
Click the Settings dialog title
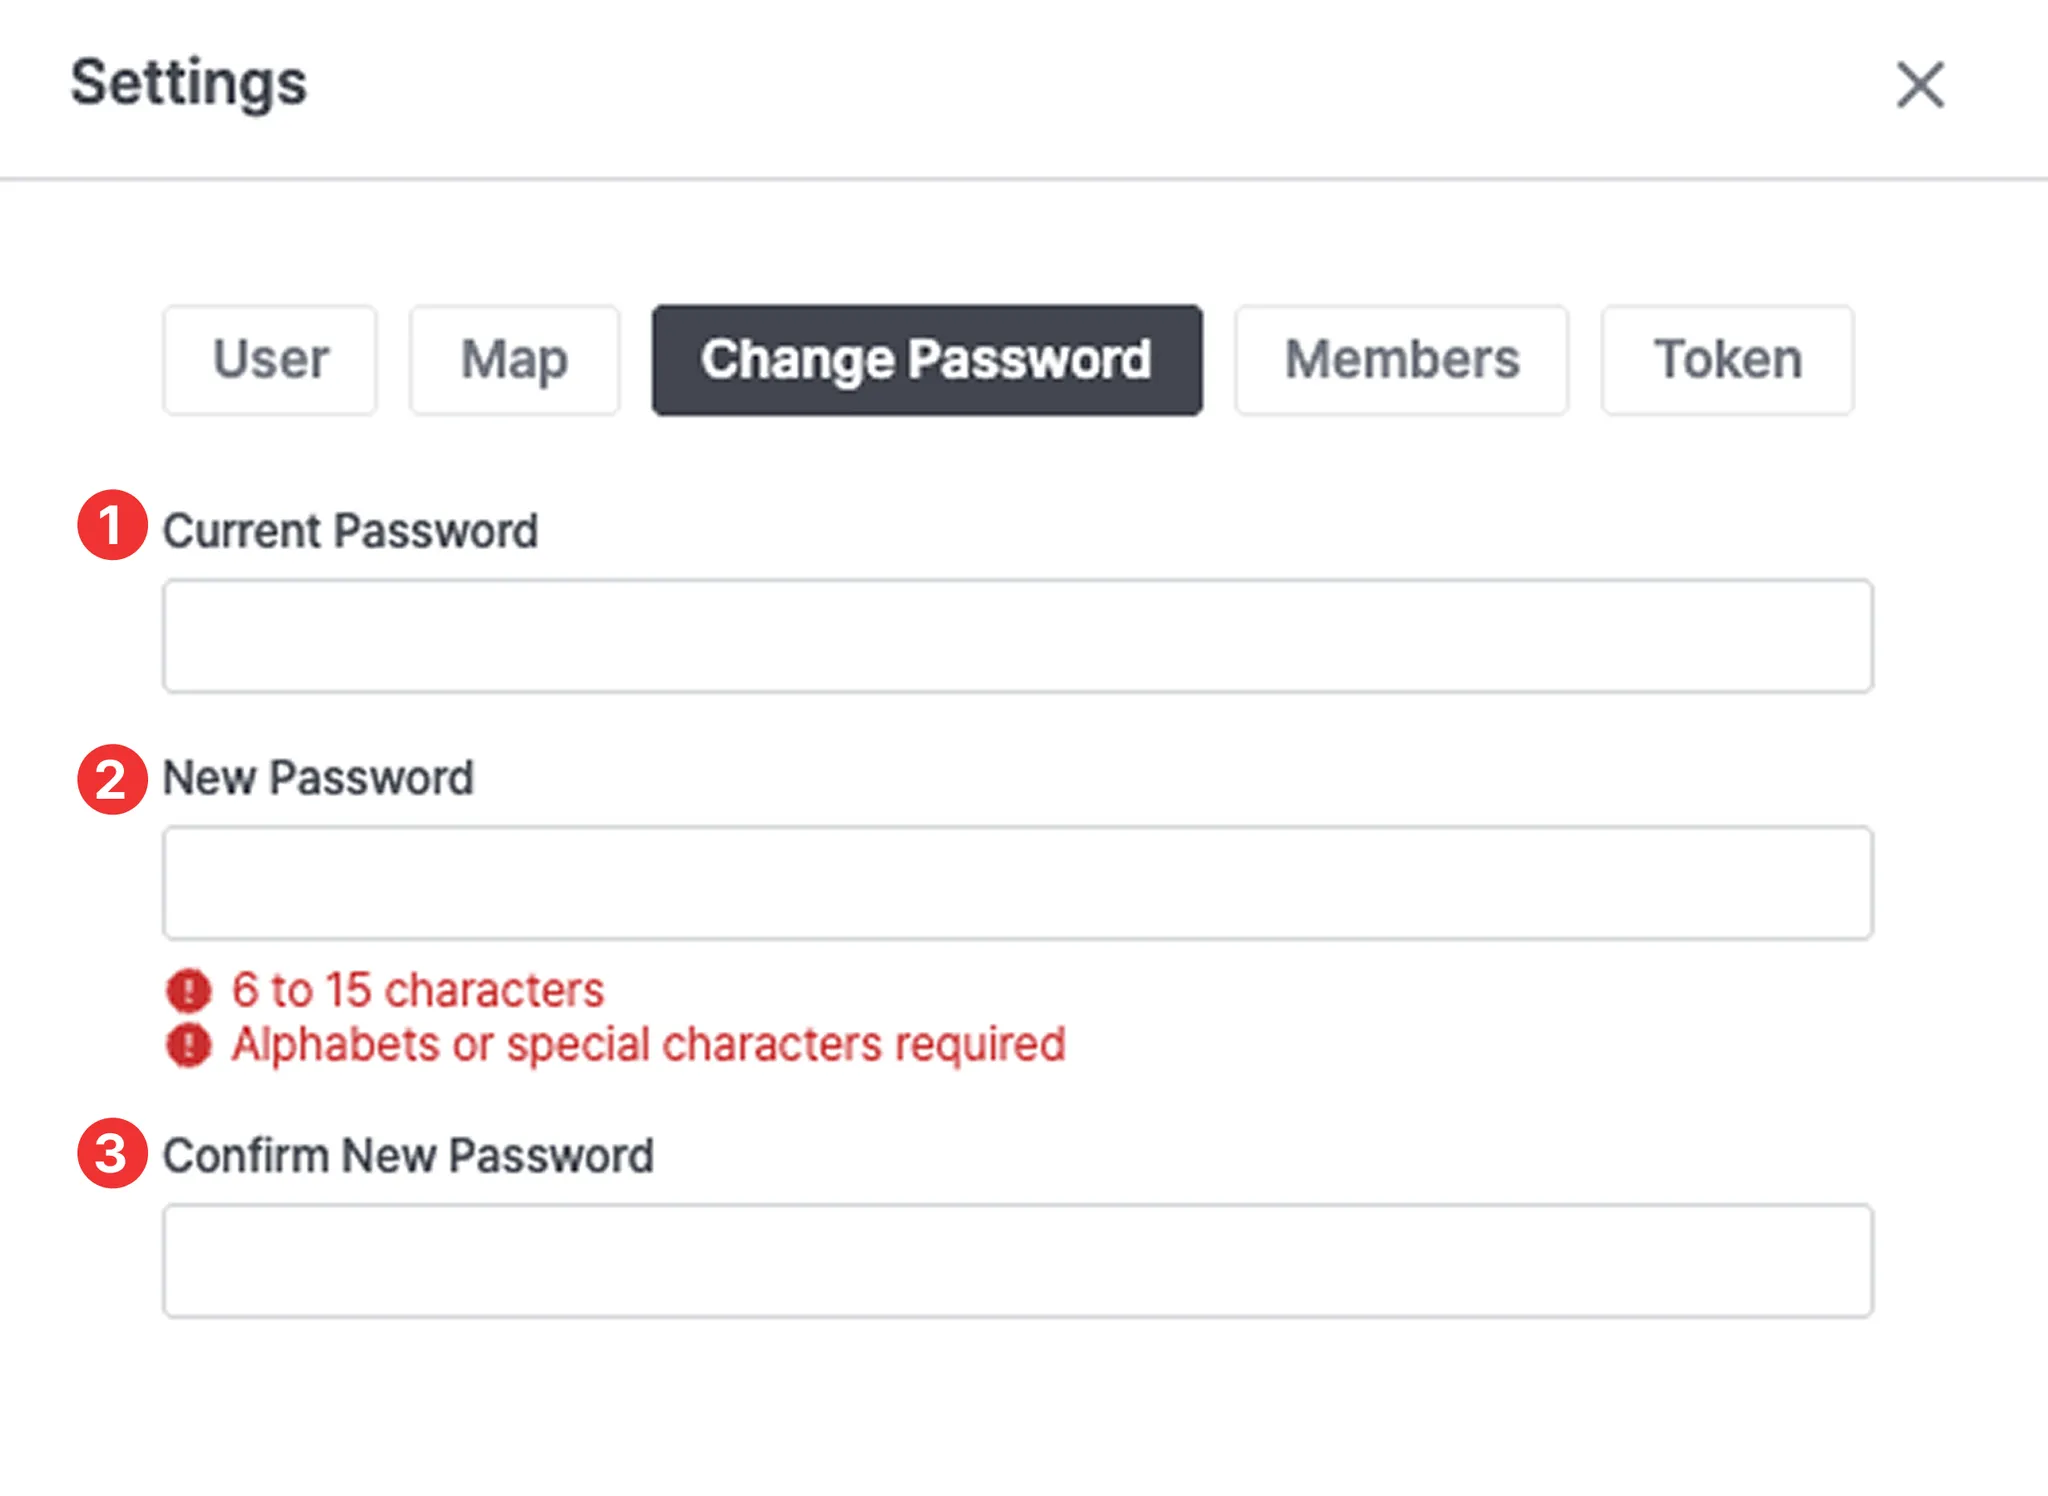point(188,82)
